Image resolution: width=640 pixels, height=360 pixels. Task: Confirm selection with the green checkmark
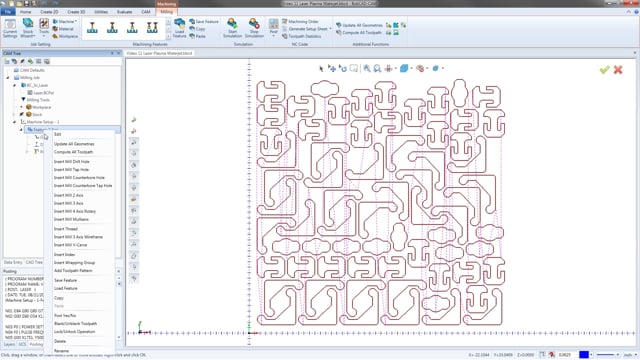click(604, 70)
